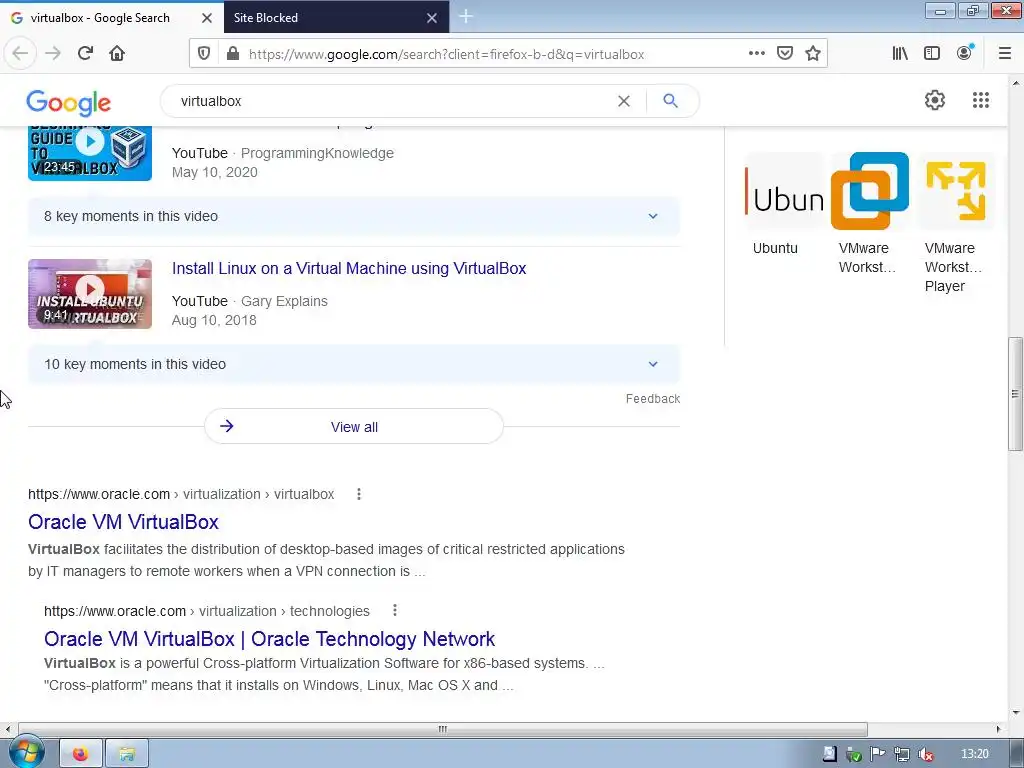Click the muted volume tray icon
The height and width of the screenshot is (768, 1024).
click(925, 754)
